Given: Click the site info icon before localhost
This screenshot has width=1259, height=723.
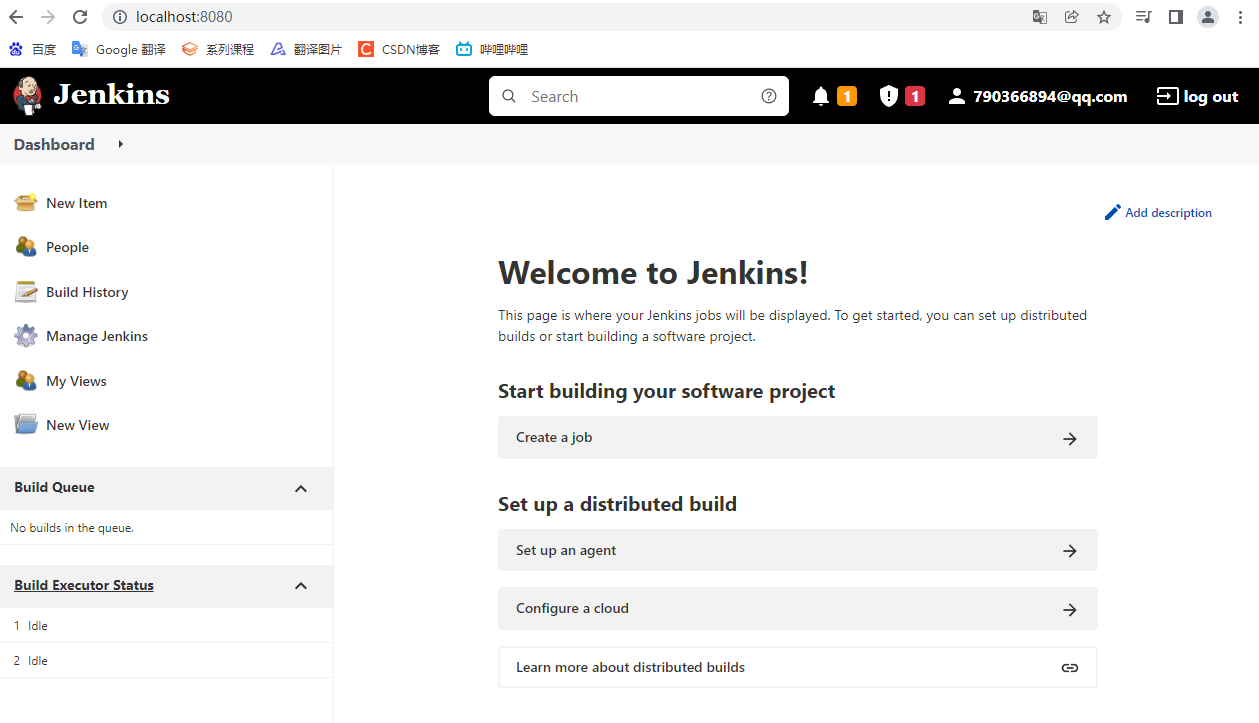Looking at the screenshot, I should click(x=119, y=17).
